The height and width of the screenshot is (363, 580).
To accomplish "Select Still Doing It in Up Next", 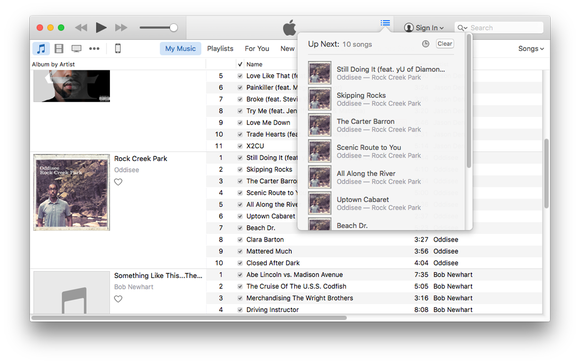I will (381, 73).
